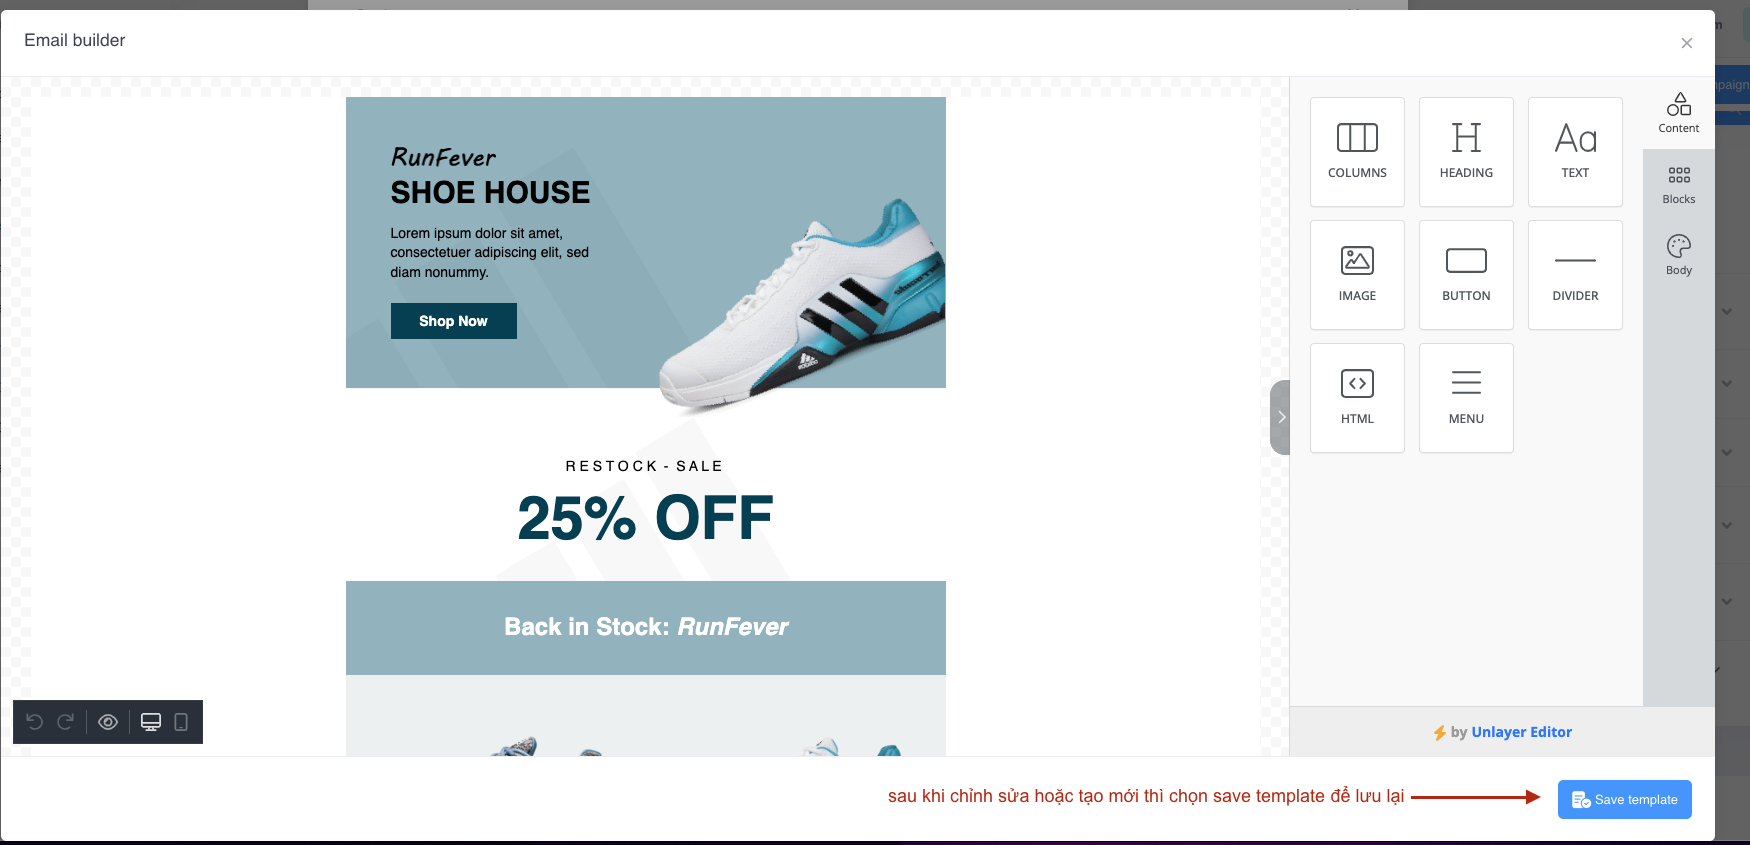Open the Blocks tab
The width and height of the screenshot is (1750, 845).
(x=1679, y=185)
